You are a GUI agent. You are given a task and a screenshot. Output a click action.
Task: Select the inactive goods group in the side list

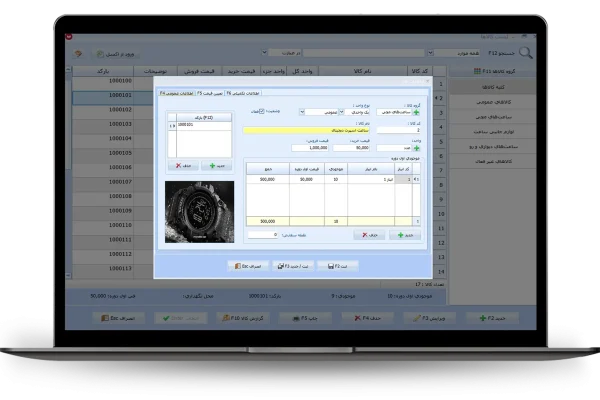492,162
